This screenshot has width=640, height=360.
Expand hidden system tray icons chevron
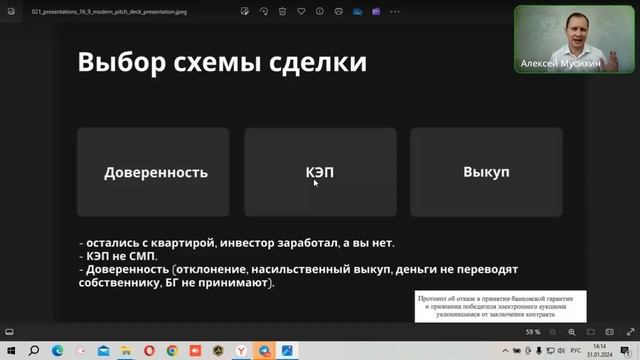(x=505, y=351)
